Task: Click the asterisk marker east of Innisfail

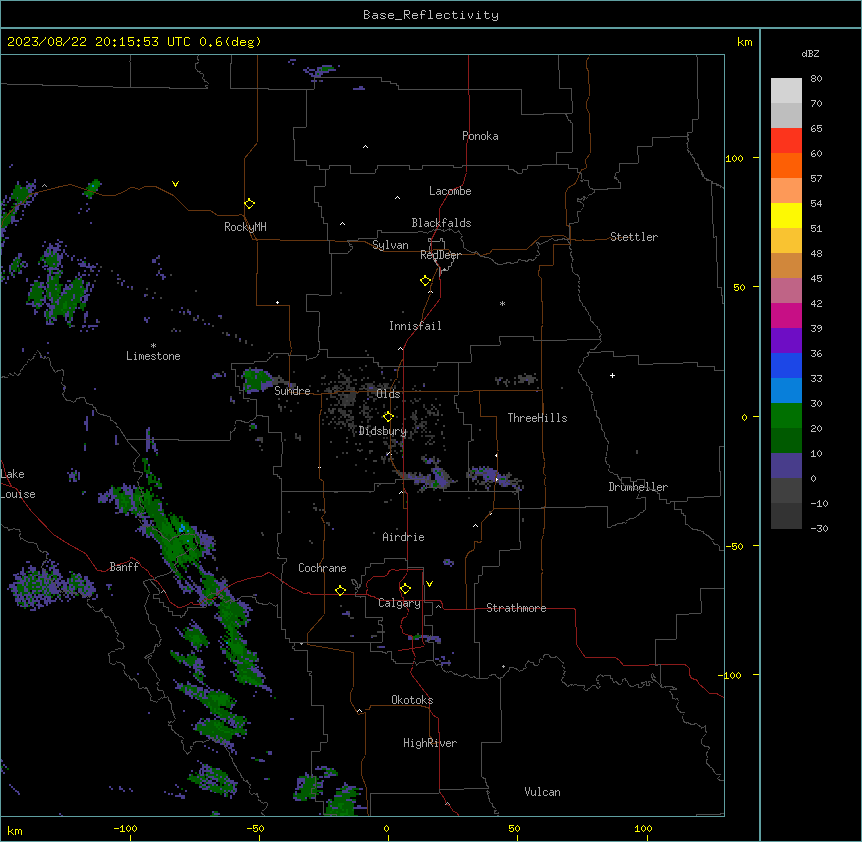Action: point(502,303)
